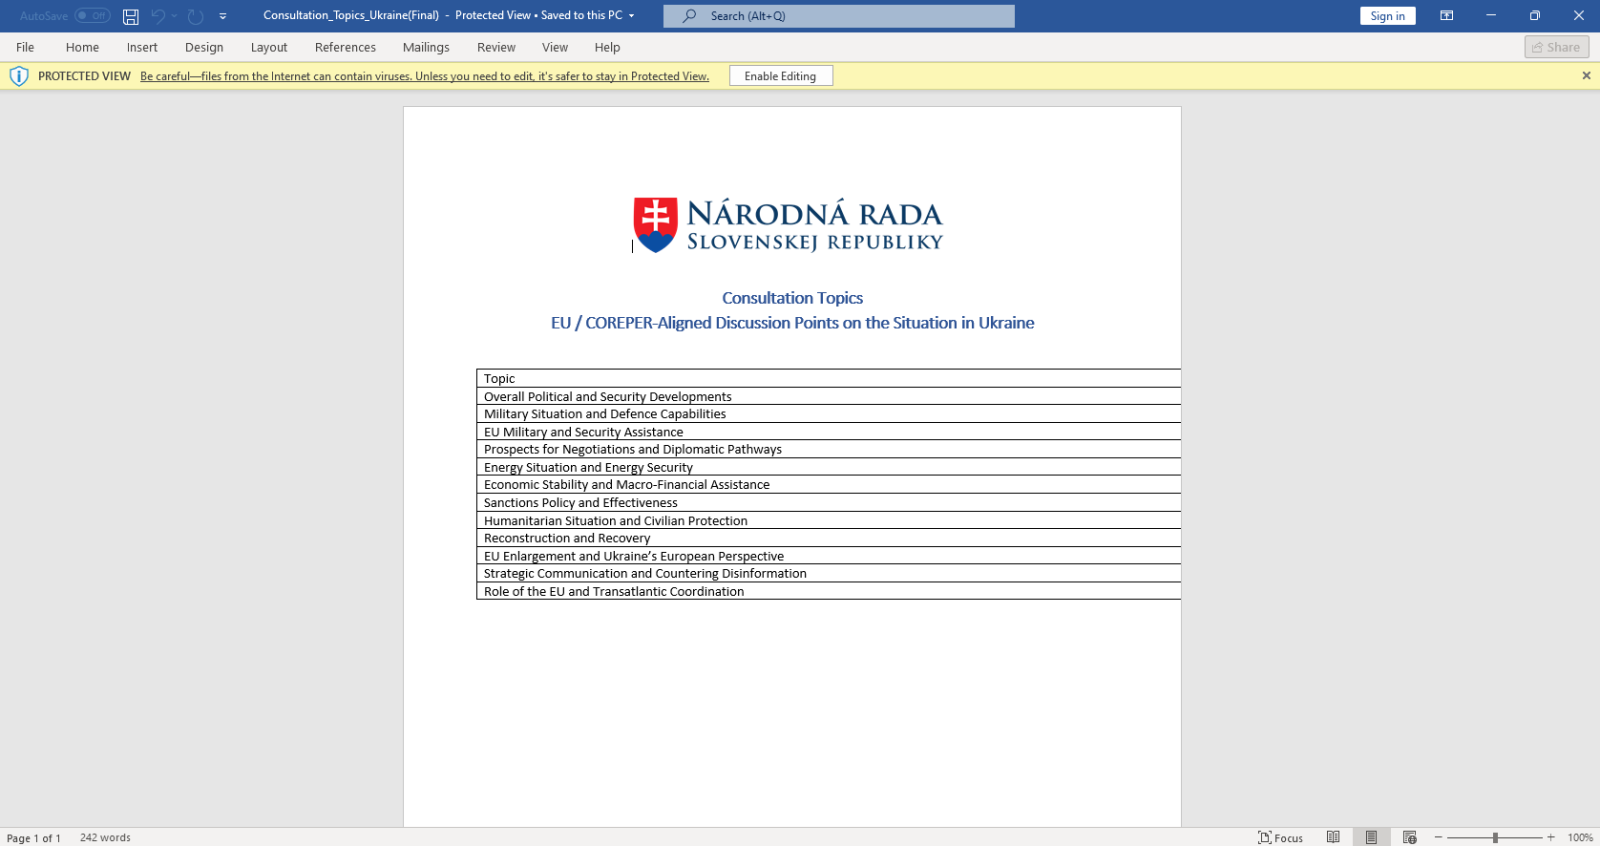This screenshot has width=1600, height=846.
Task: Click the Redo icon
Action: pos(196,16)
